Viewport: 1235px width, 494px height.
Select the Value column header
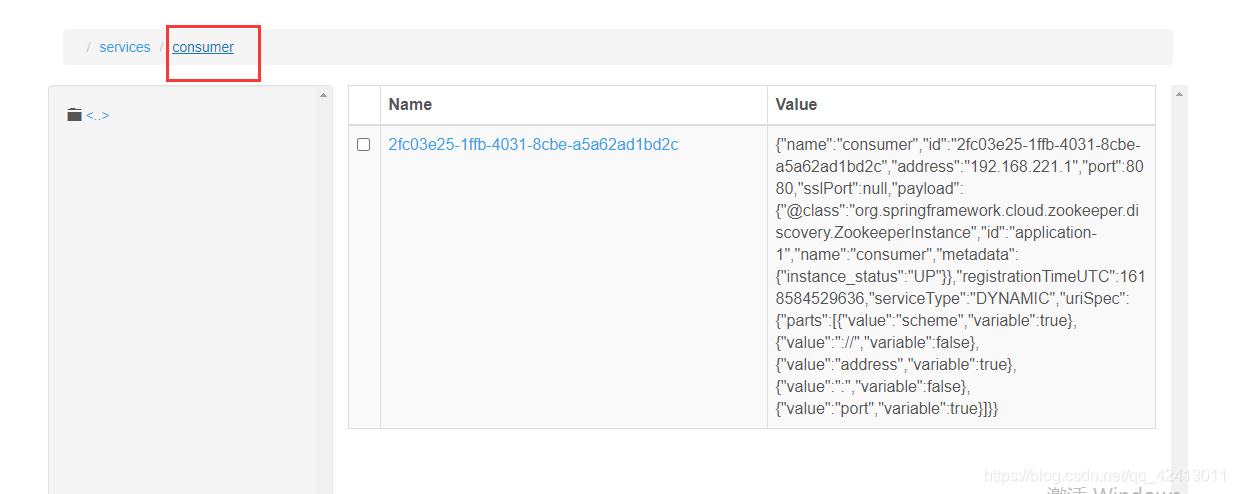pos(796,104)
